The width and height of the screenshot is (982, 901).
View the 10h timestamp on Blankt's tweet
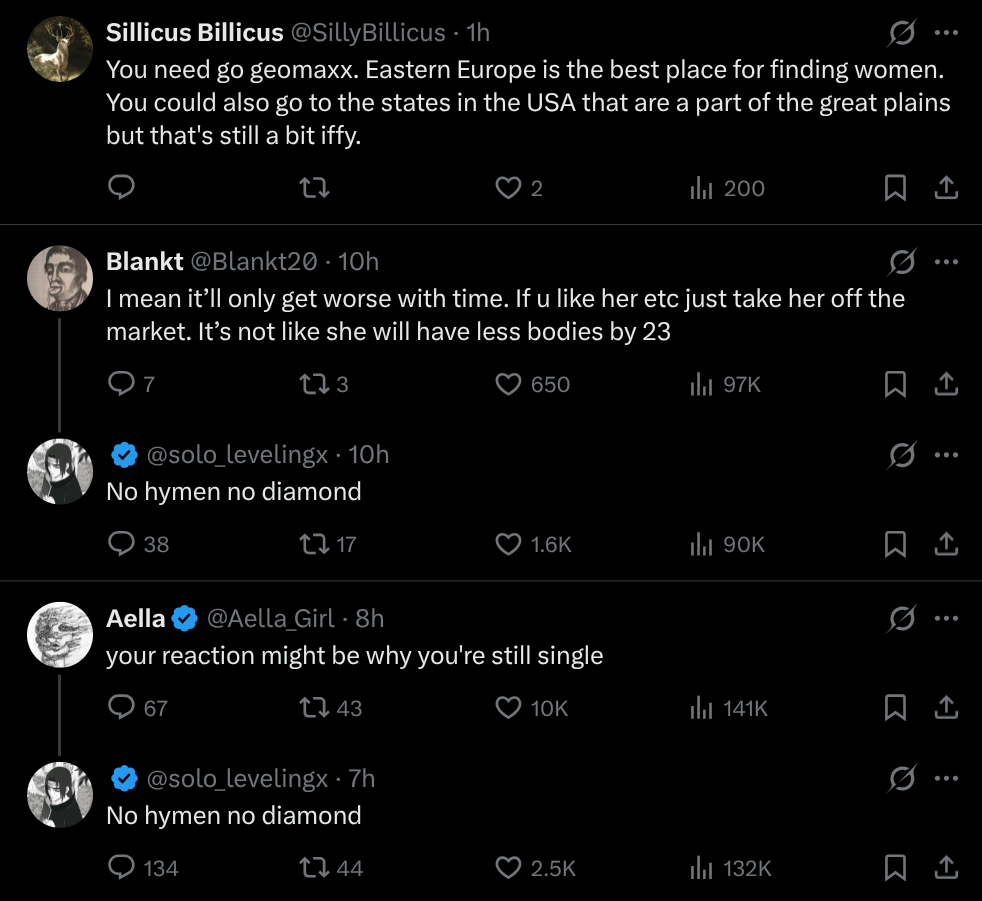(x=359, y=262)
